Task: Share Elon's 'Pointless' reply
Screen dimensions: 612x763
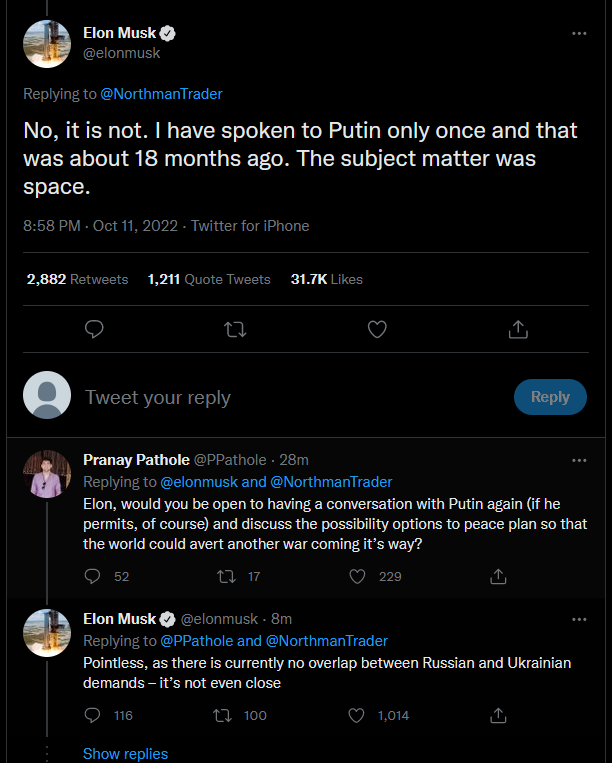Action: coord(497,715)
